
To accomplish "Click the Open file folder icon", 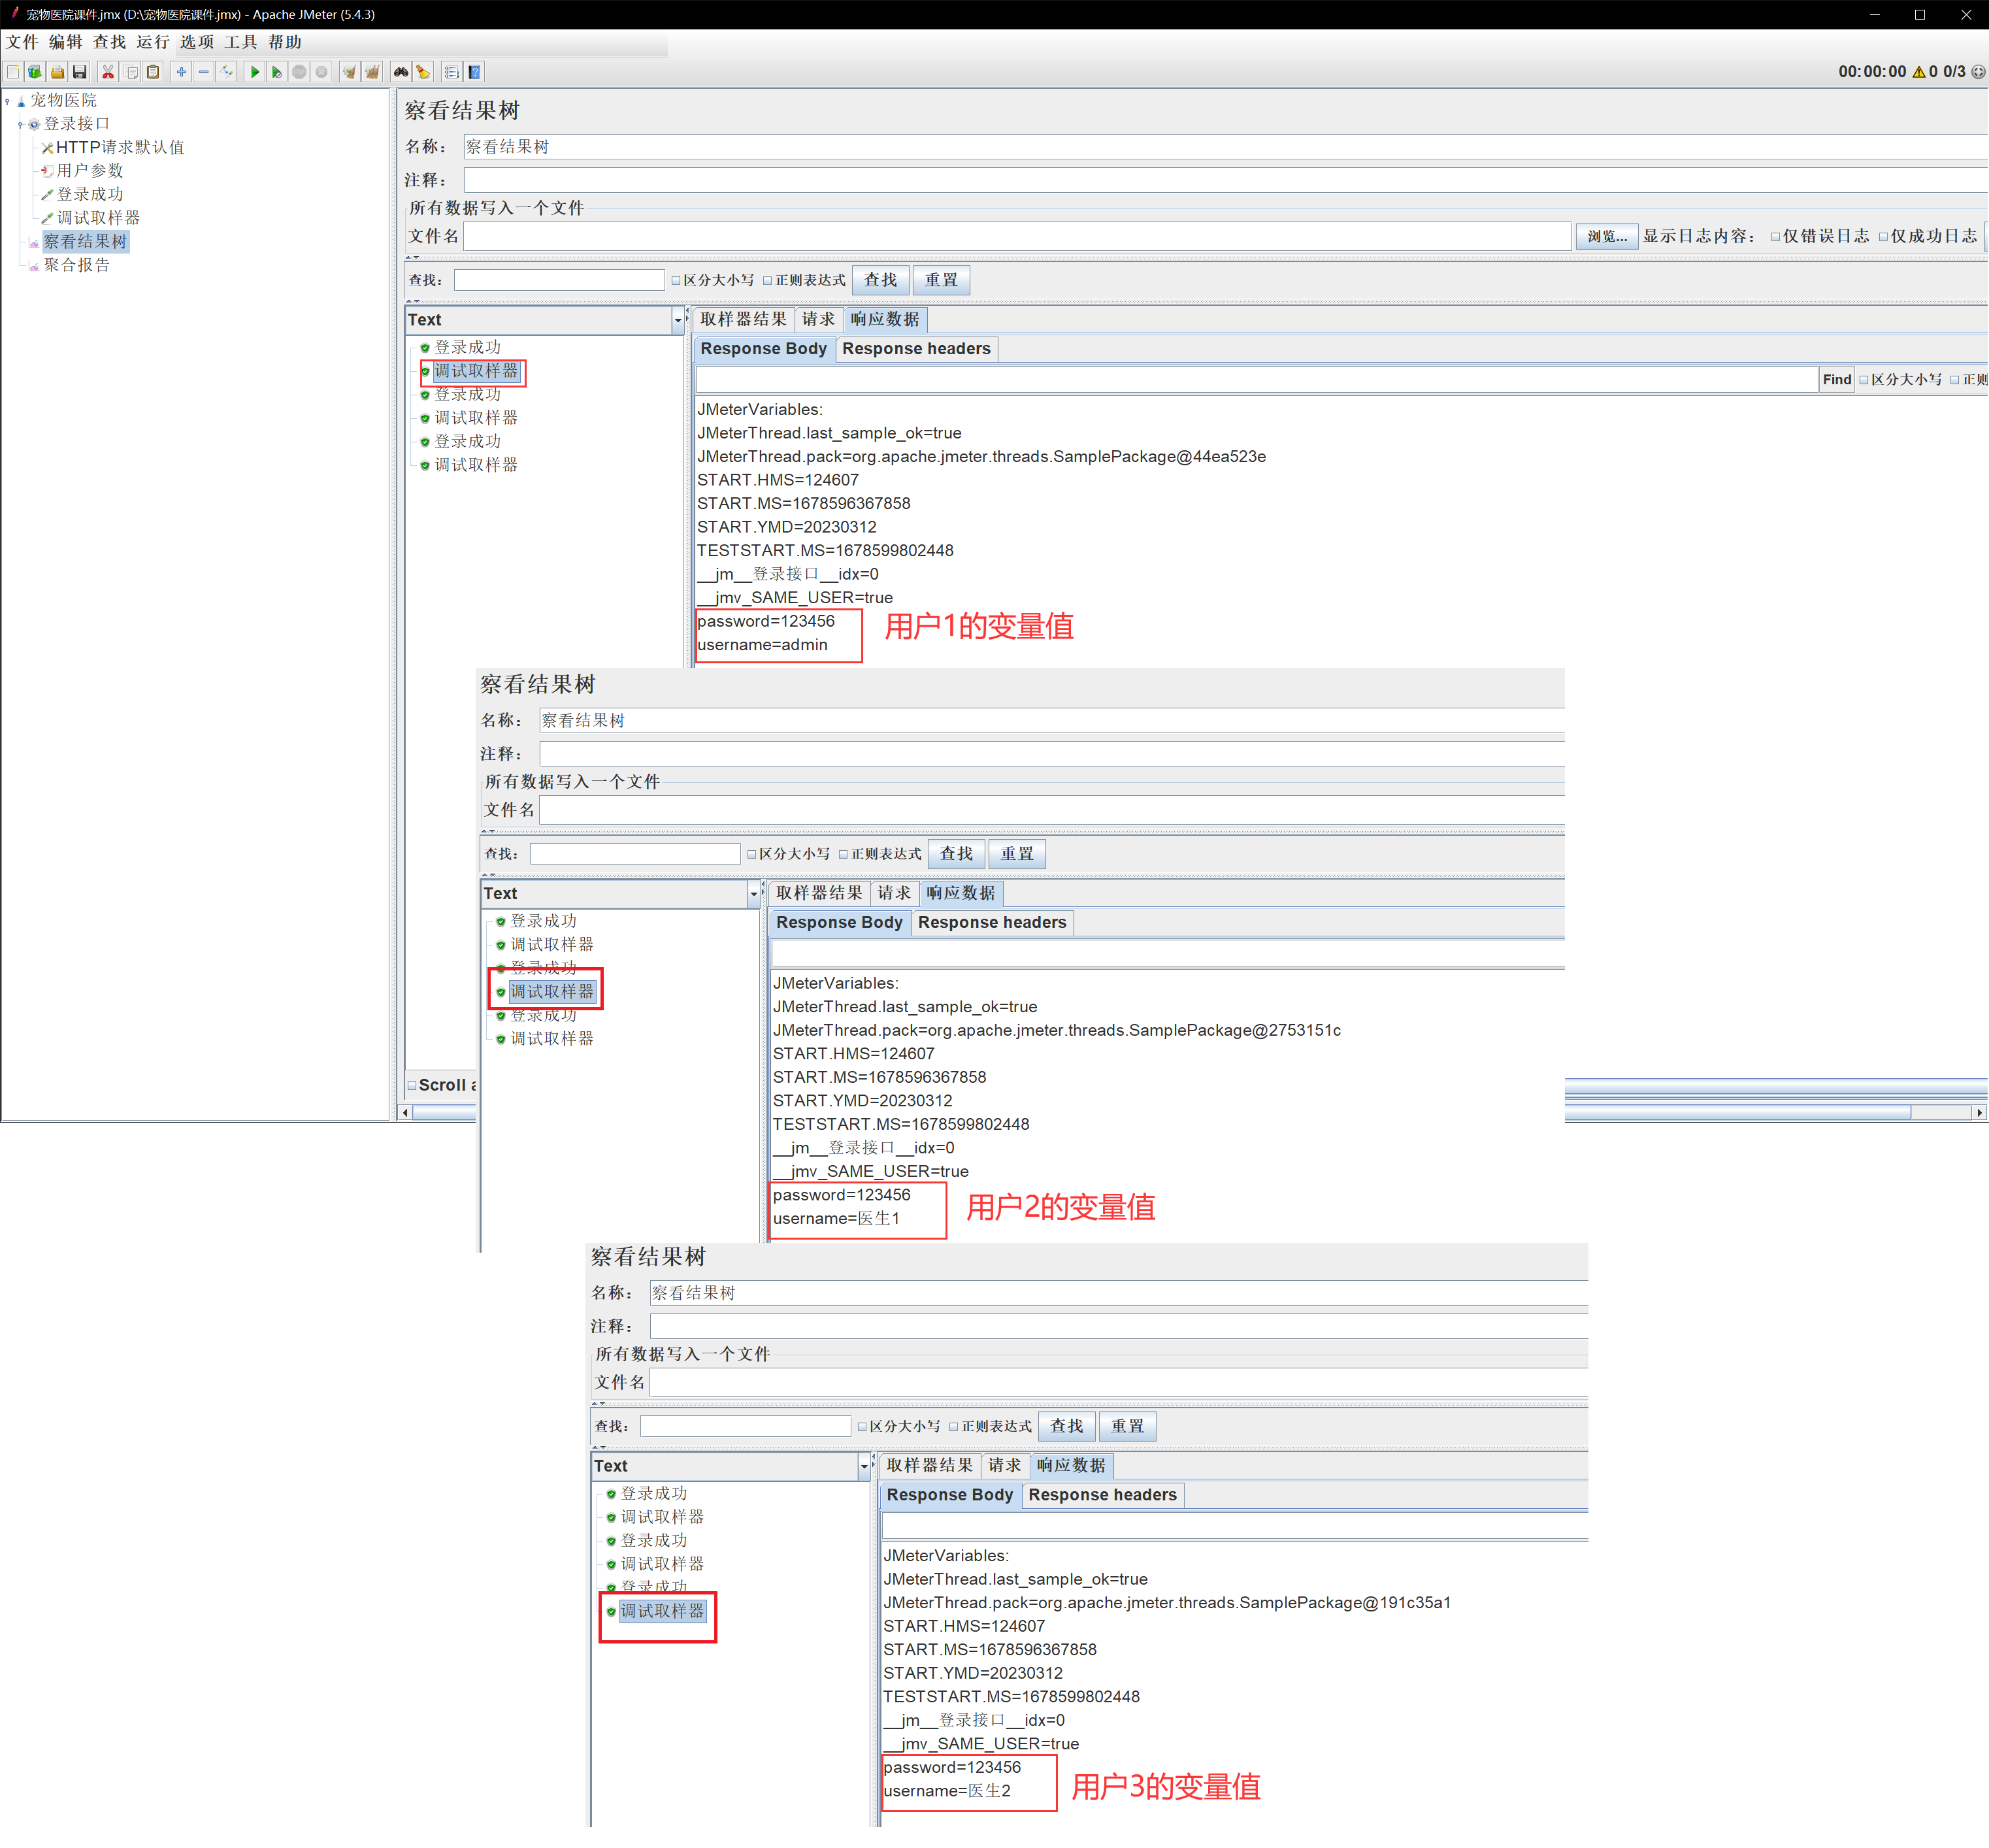I will click(x=57, y=72).
